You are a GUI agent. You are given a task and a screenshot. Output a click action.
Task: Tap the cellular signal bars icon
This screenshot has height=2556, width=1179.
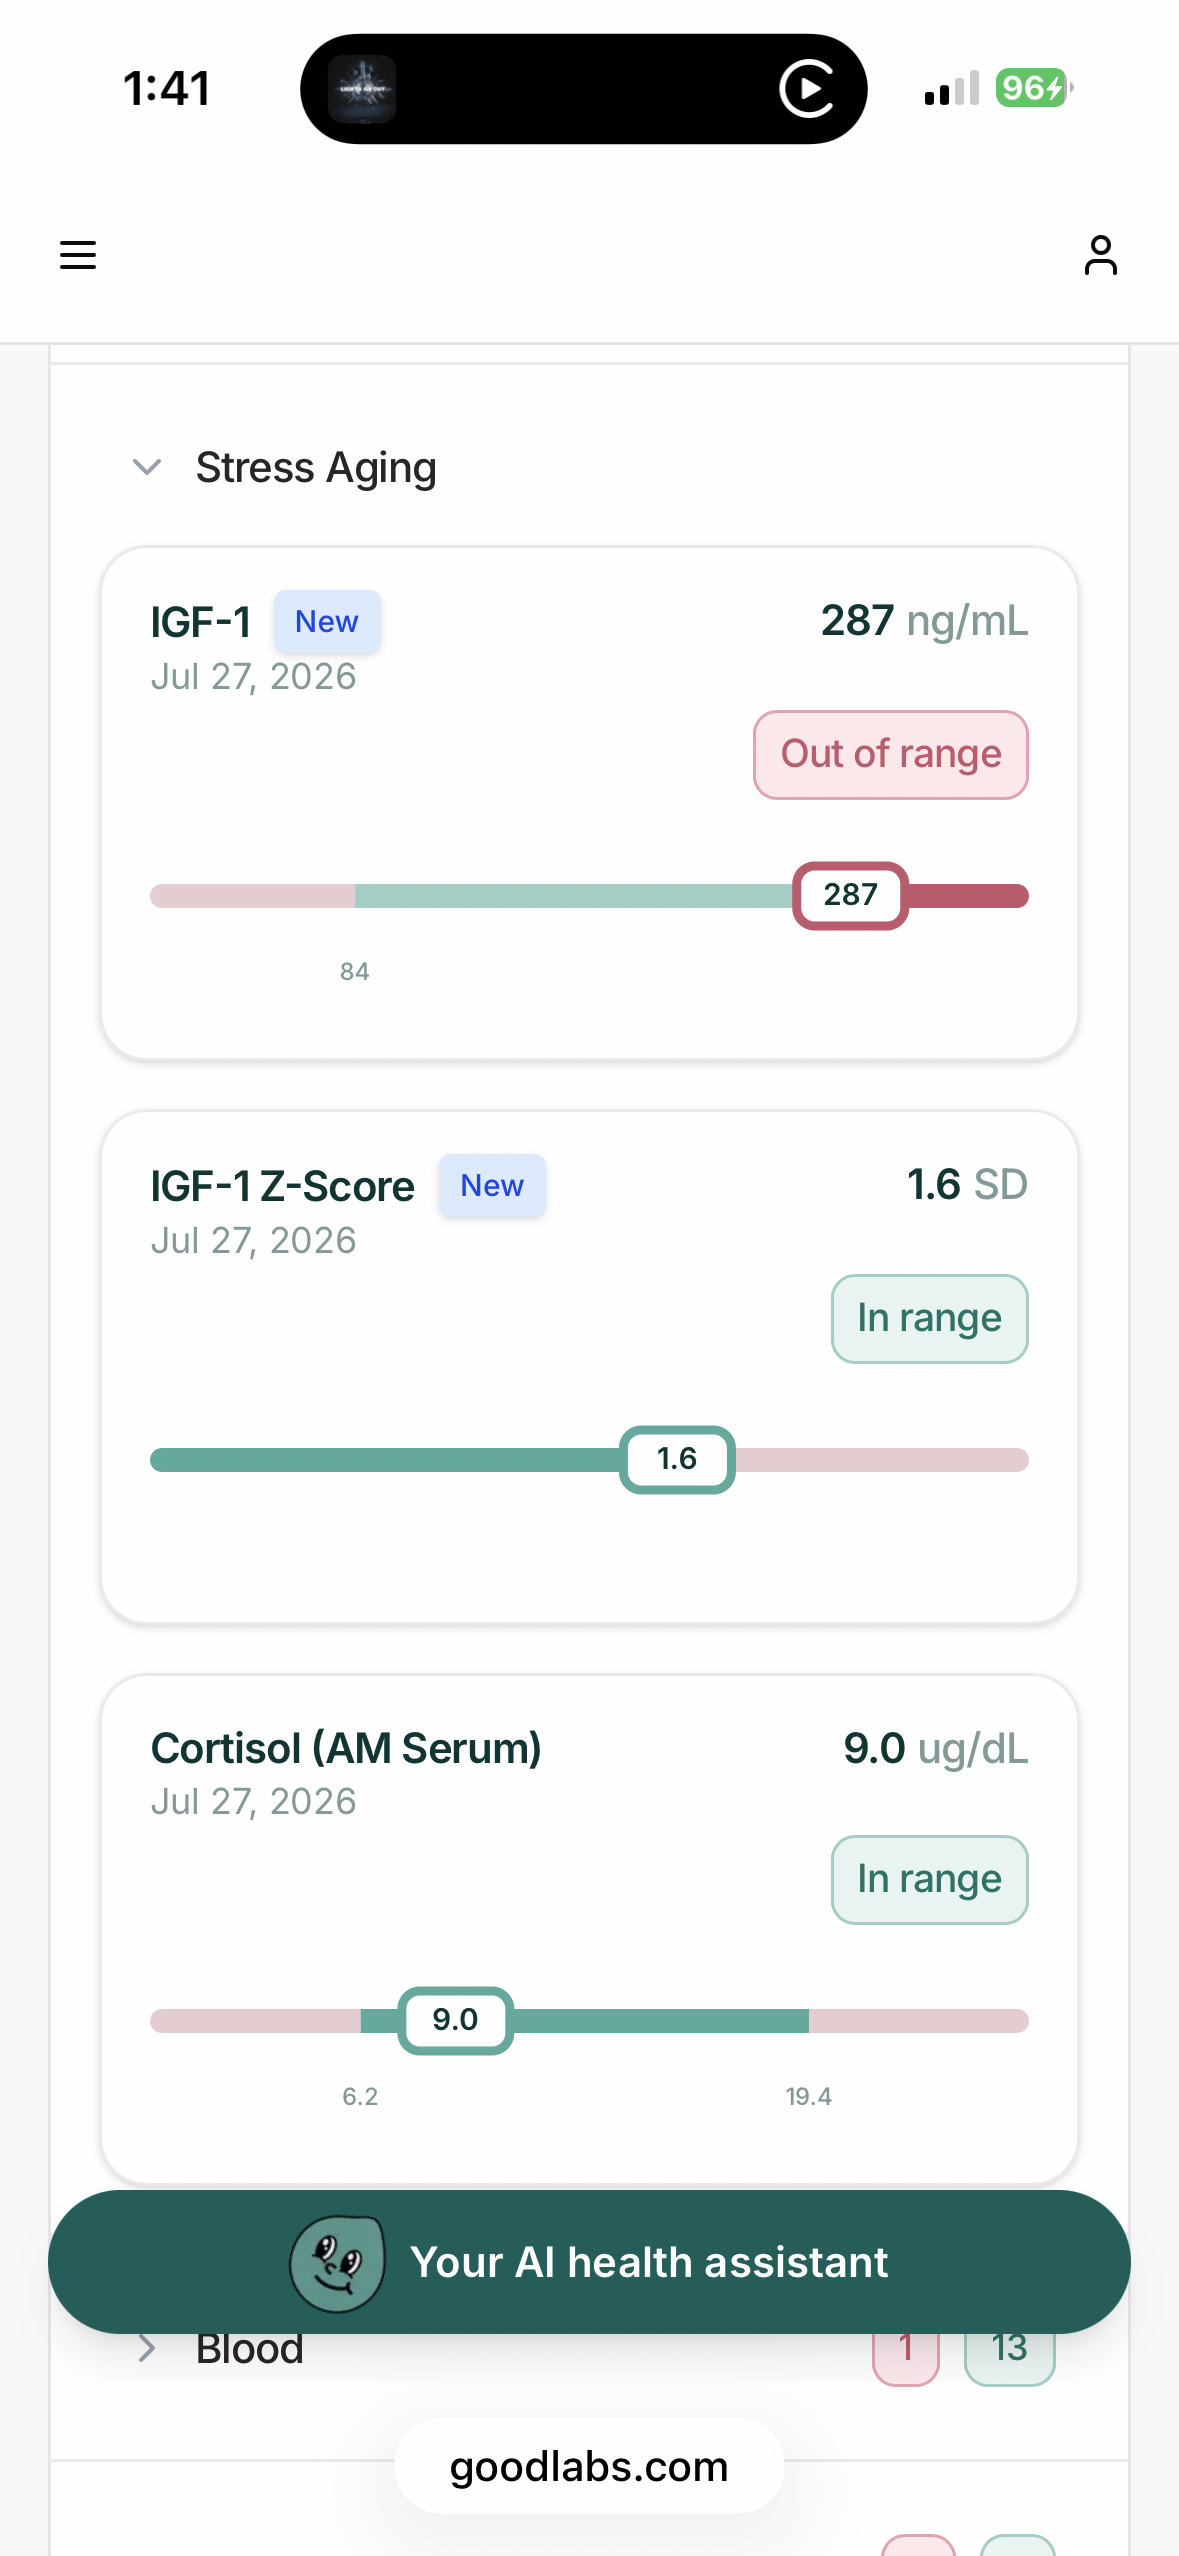click(x=952, y=89)
